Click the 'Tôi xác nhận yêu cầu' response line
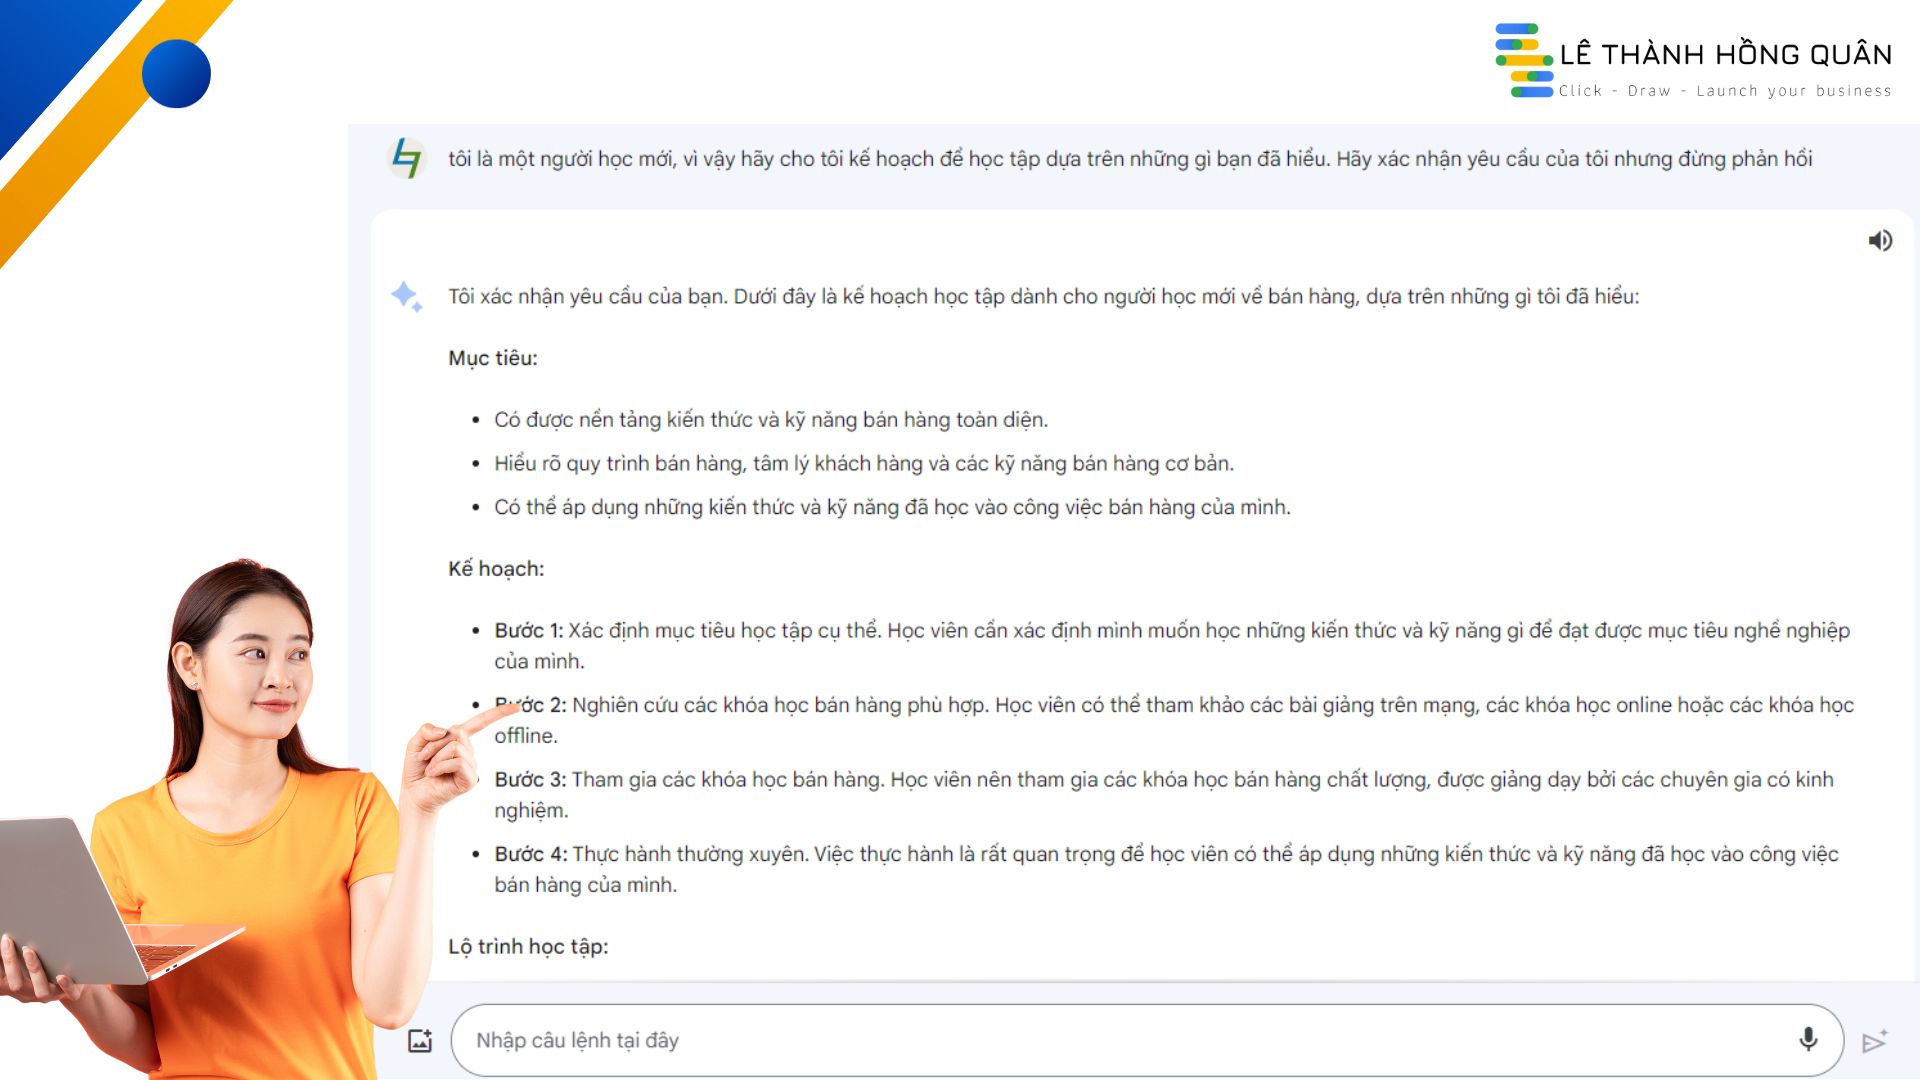 tap(1043, 297)
